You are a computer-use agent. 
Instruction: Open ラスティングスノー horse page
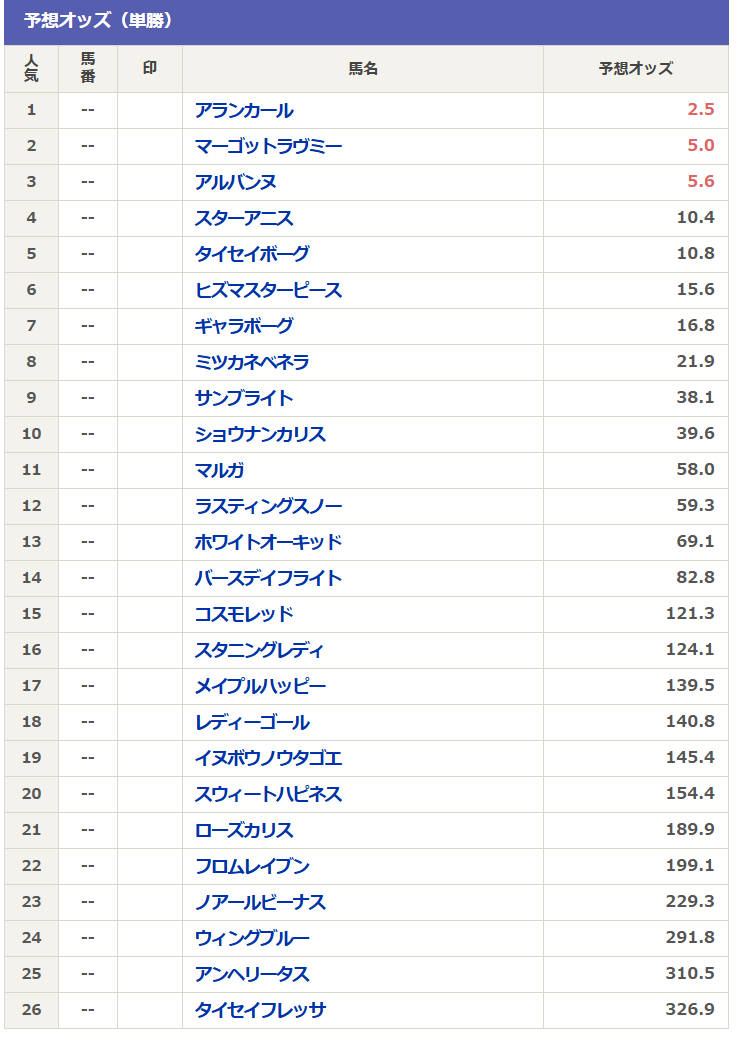coord(268,506)
